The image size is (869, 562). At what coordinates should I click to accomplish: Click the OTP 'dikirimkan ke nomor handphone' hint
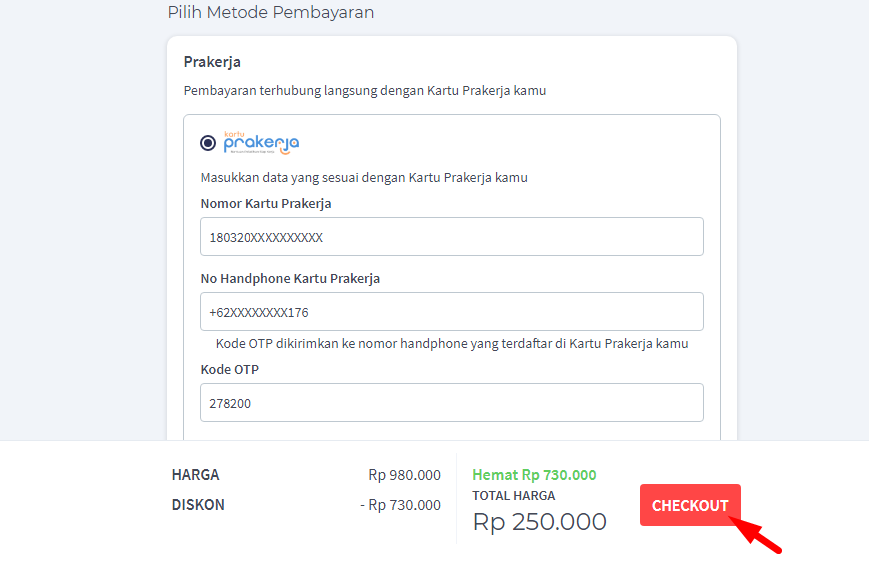click(452, 344)
